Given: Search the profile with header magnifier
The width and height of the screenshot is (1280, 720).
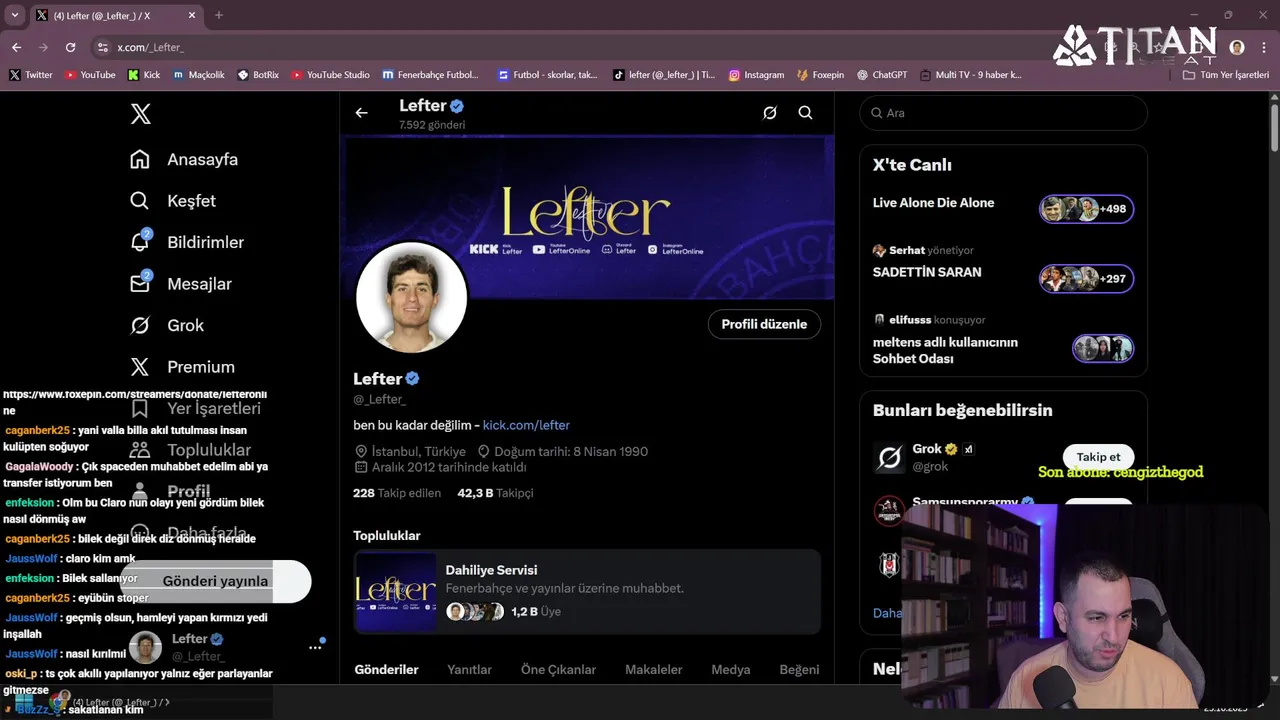Looking at the screenshot, I should click(805, 113).
